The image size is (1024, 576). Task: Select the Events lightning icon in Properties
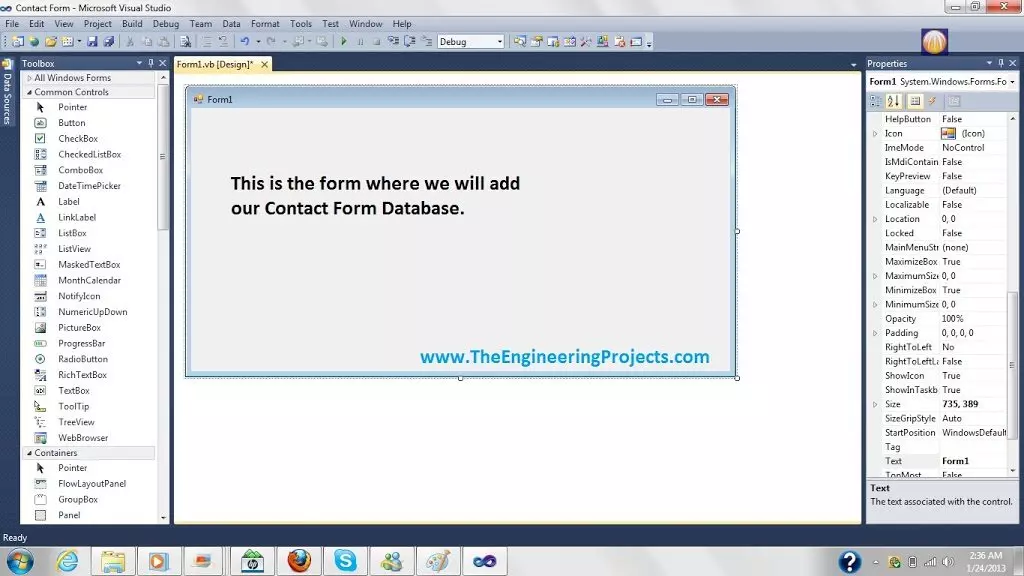click(932, 101)
